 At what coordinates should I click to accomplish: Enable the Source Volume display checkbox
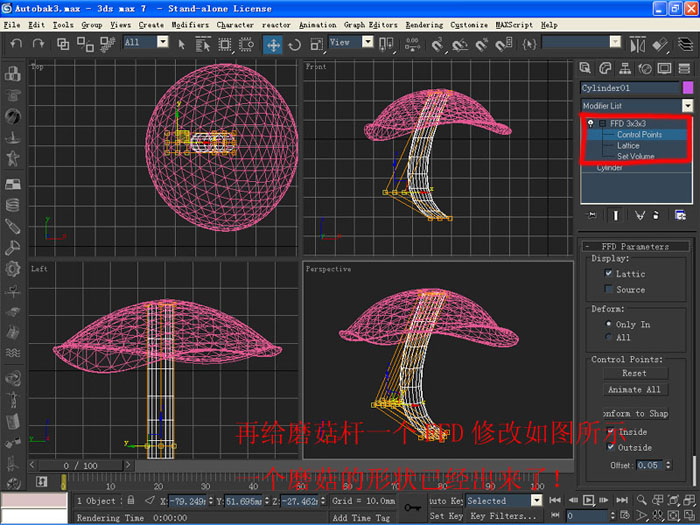[x=608, y=289]
